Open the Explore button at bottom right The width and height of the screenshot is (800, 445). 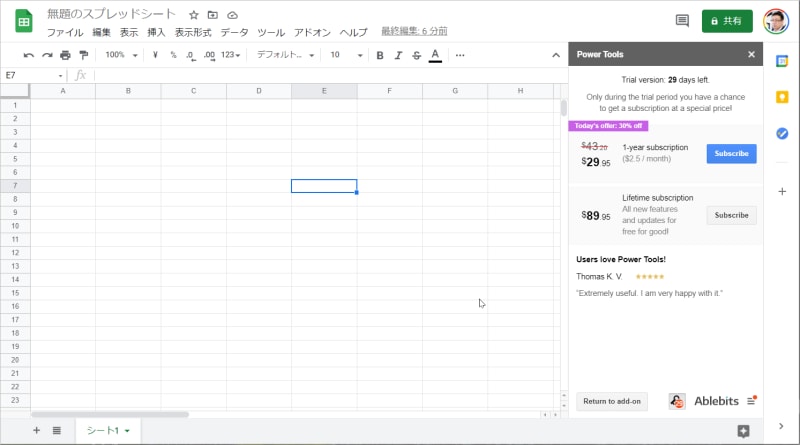tap(743, 431)
